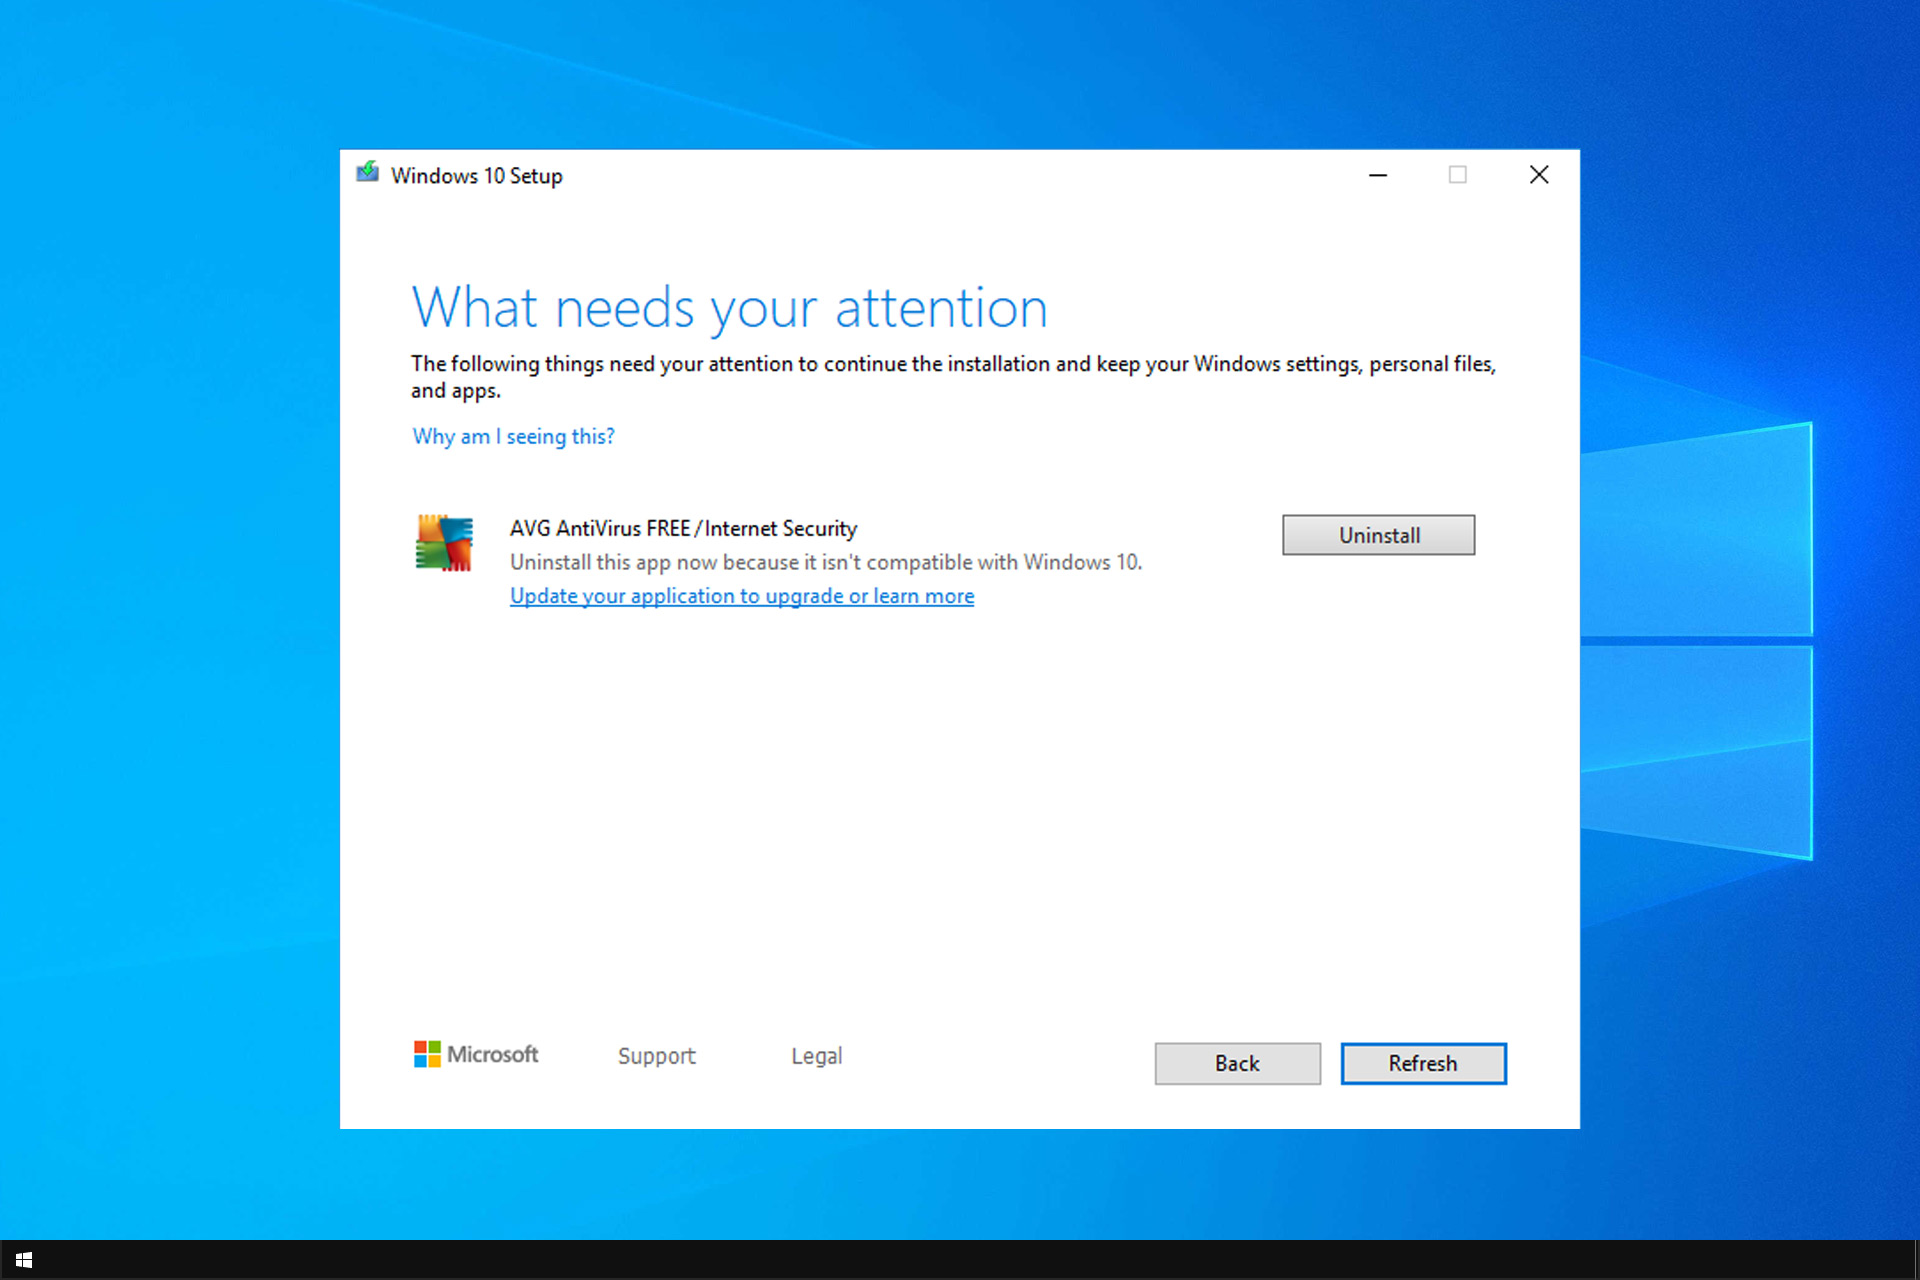1920x1280 pixels.
Task: Click the Refresh button
Action: tap(1423, 1063)
